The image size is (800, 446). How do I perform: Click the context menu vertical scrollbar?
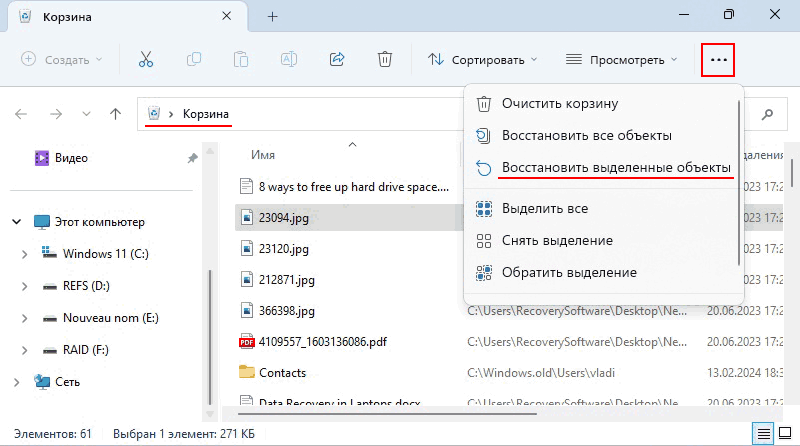[738, 183]
